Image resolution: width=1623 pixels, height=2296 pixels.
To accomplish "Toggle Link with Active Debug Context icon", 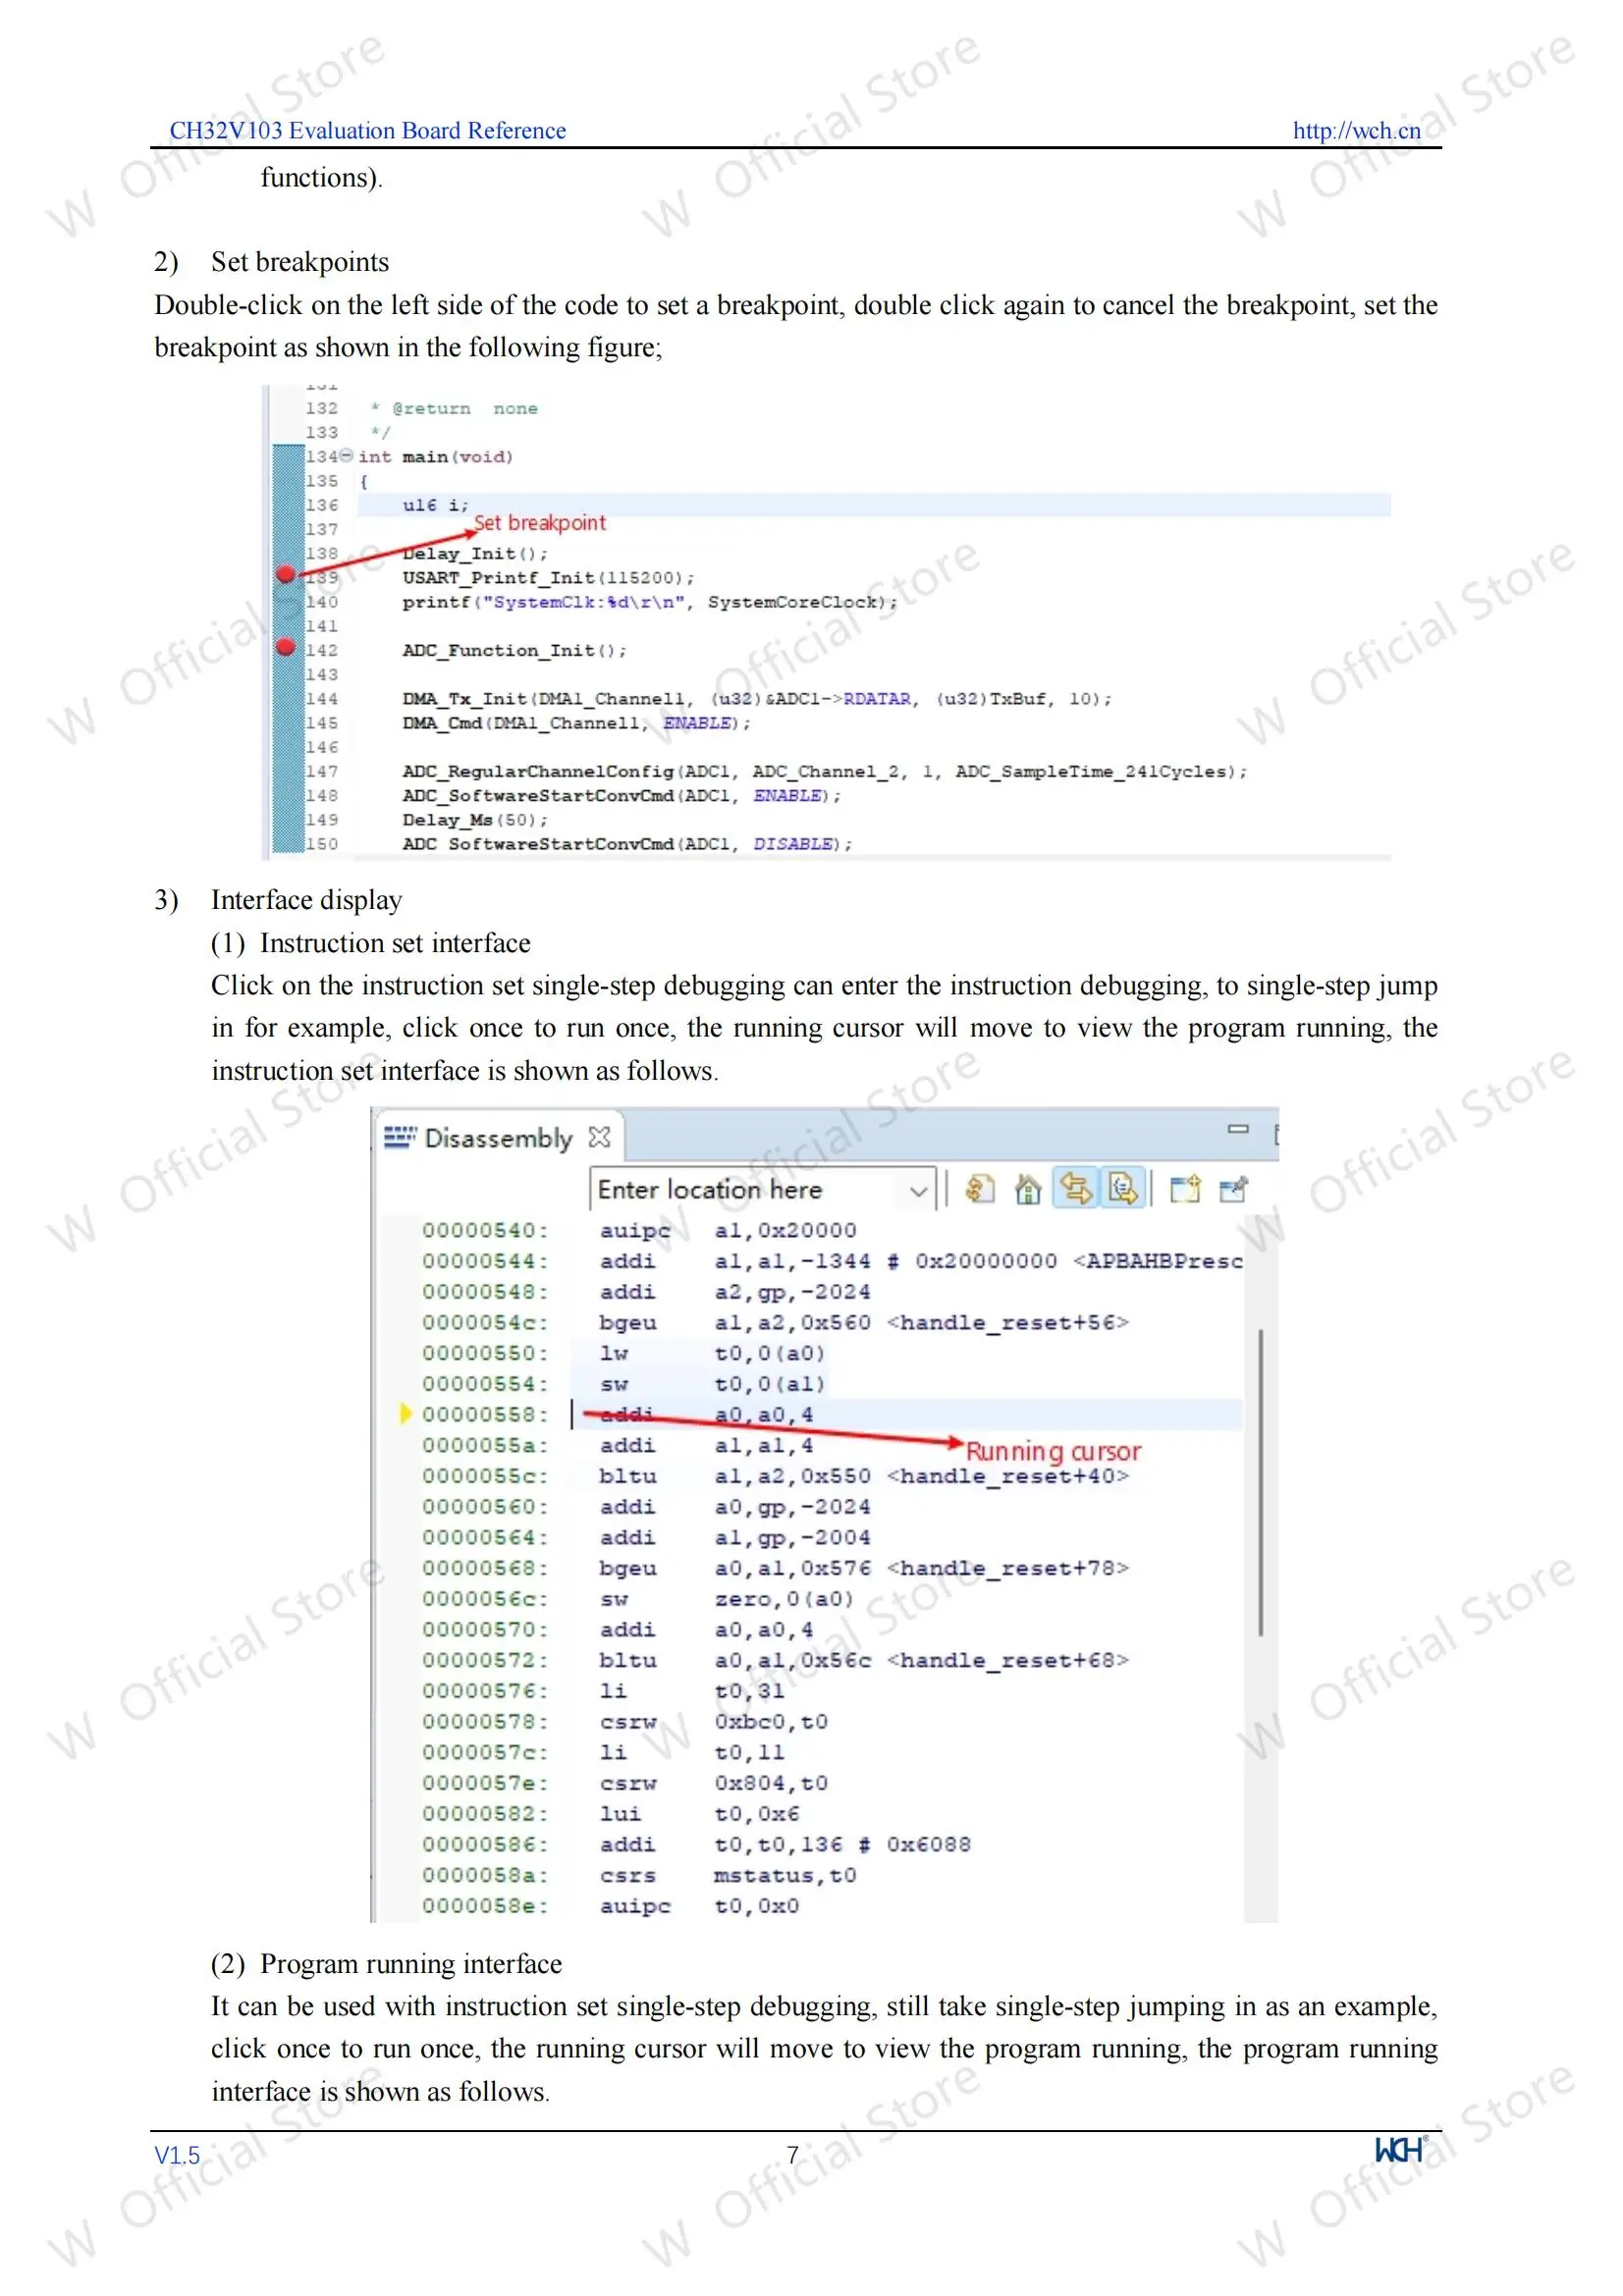I will pos(1075,1189).
